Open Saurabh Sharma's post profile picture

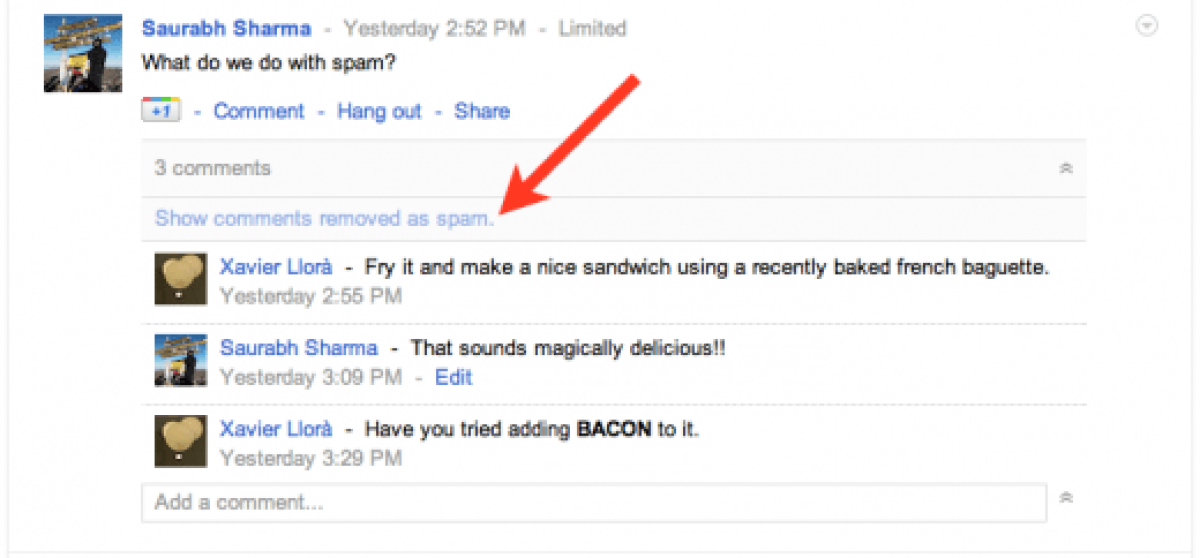point(83,53)
